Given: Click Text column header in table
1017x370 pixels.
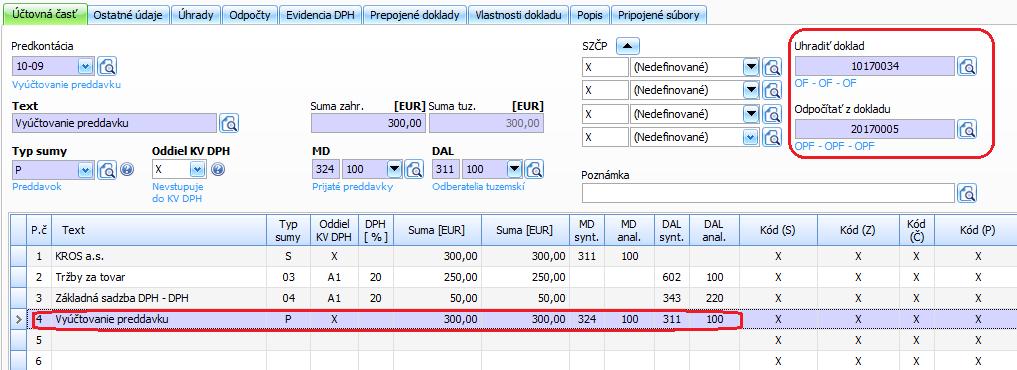Looking at the screenshot, I should tap(160, 230).
